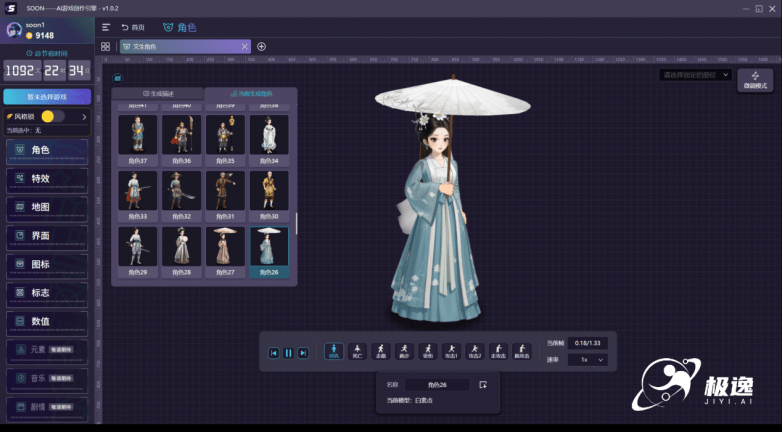The width and height of the screenshot is (782, 432).
Task: Click the hamburger menu icon beside 首页
Action: click(106, 27)
